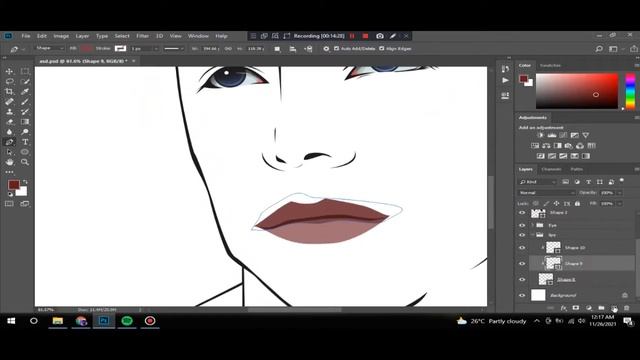Create a new group folder
The width and height of the screenshot is (640, 360).
tap(601, 308)
